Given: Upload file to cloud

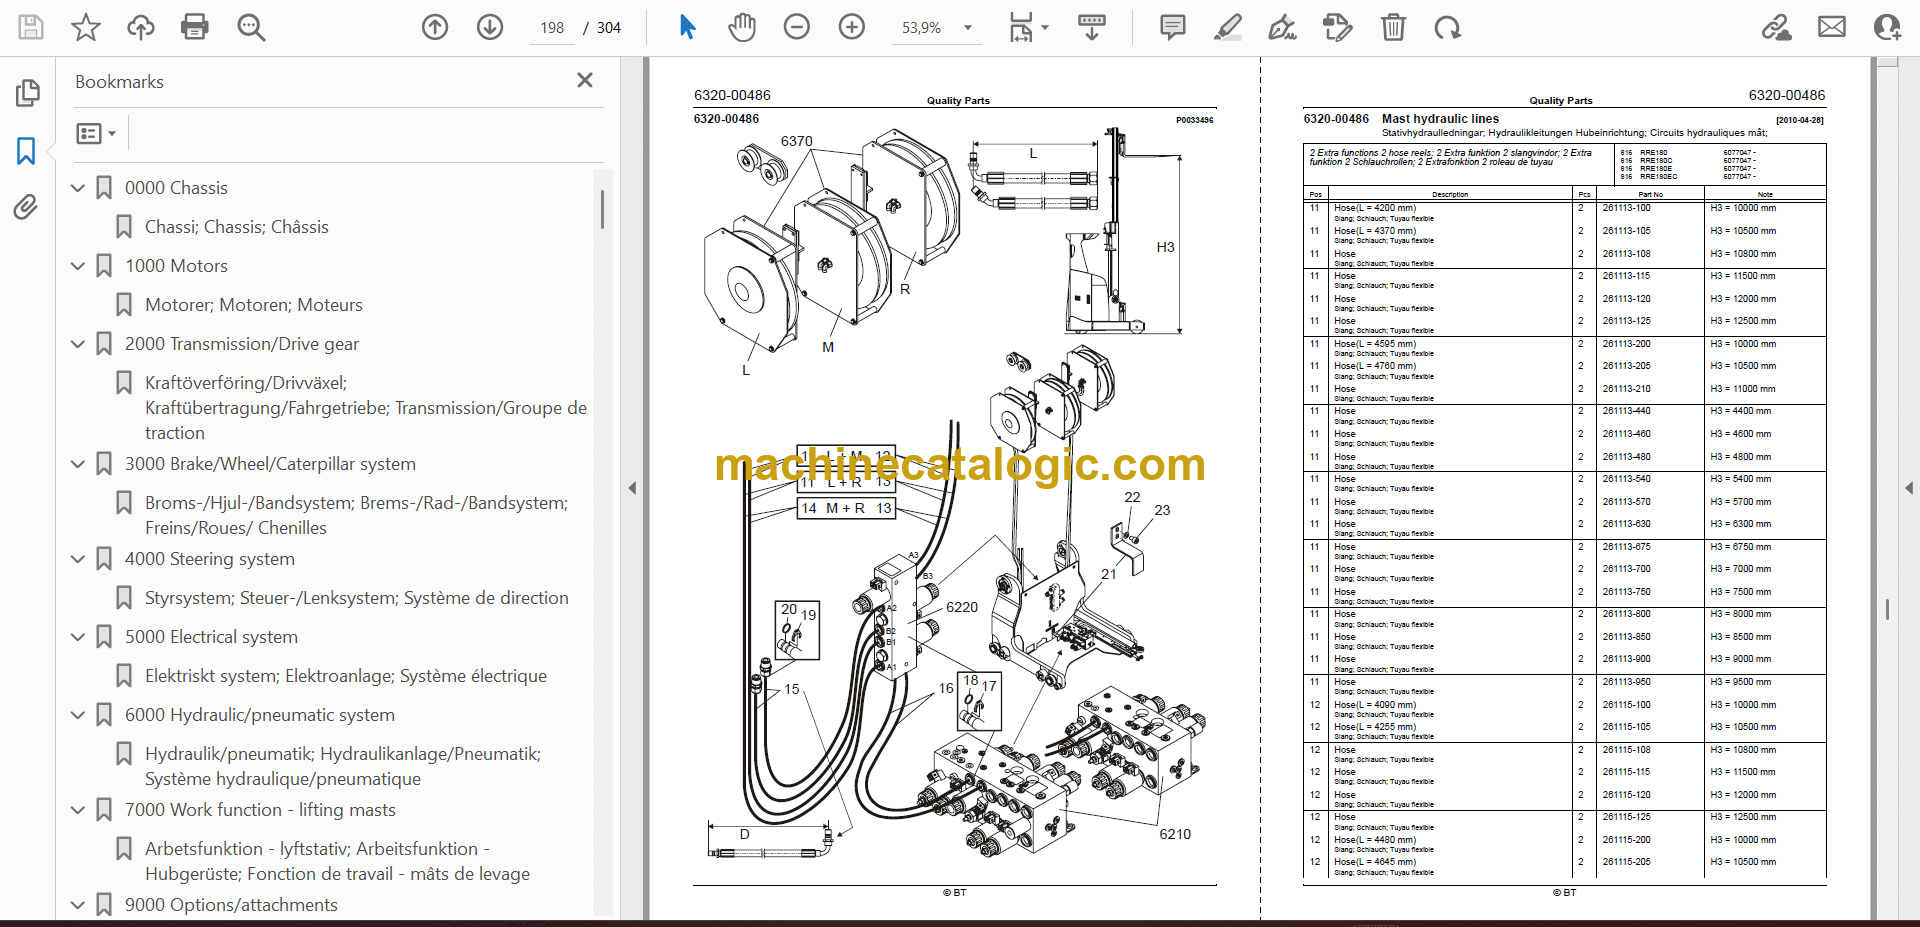Looking at the screenshot, I should (141, 27).
